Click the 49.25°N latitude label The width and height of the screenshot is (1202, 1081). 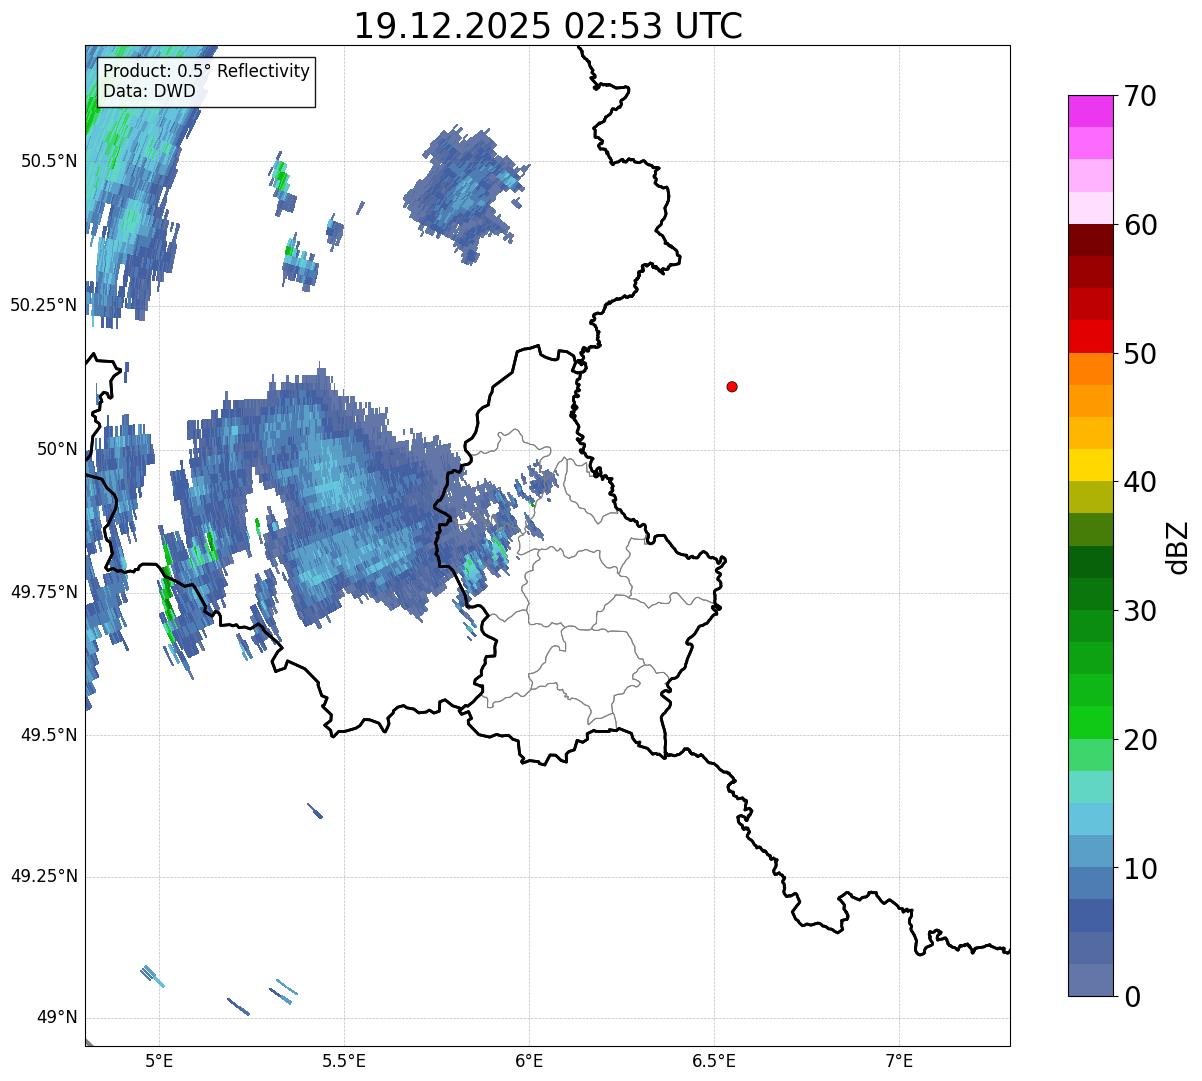coord(44,877)
